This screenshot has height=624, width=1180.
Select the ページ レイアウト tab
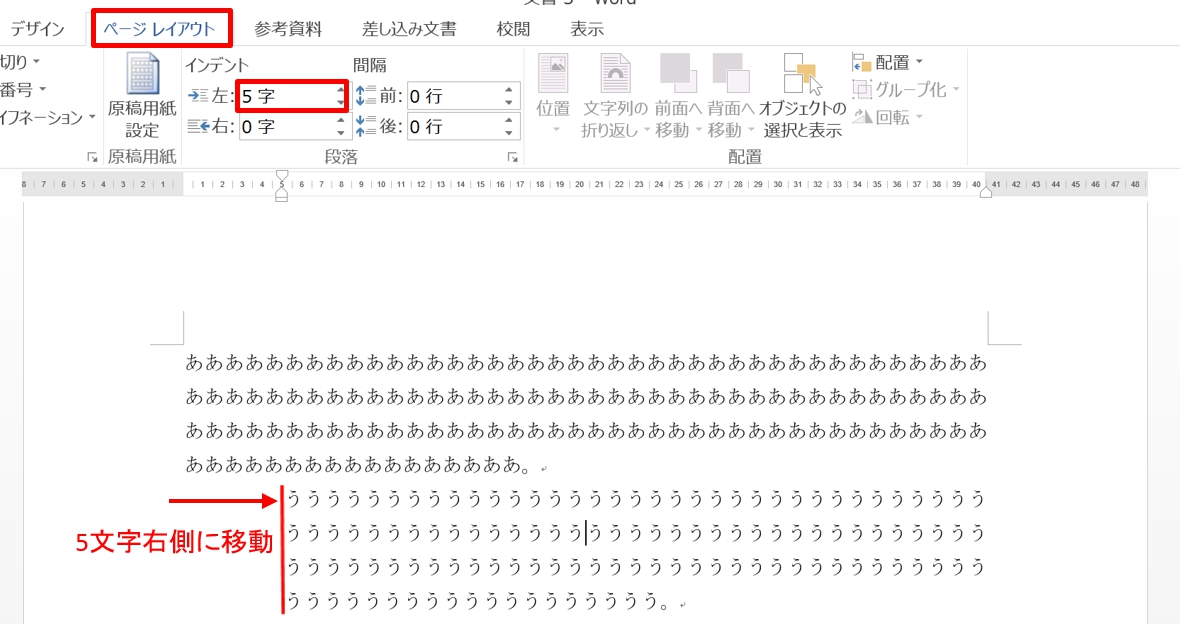point(160,29)
